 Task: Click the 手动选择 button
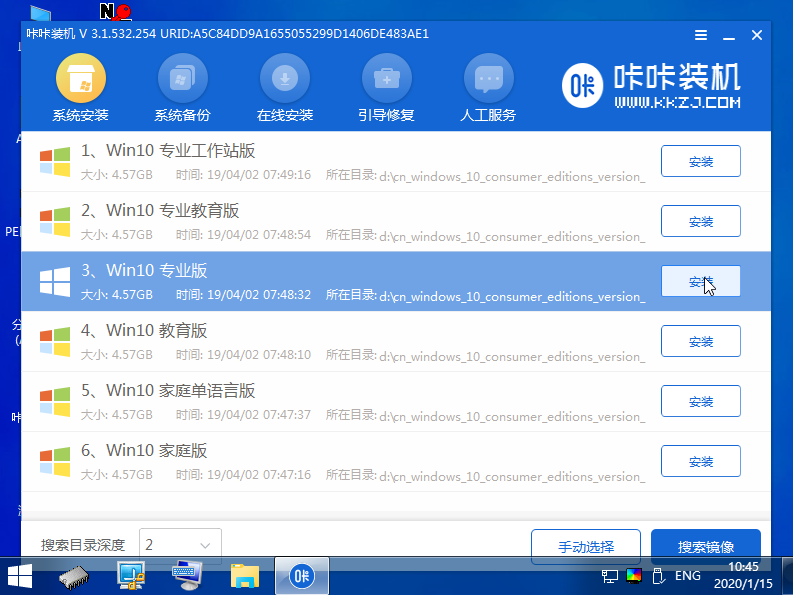click(x=586, y=547)
